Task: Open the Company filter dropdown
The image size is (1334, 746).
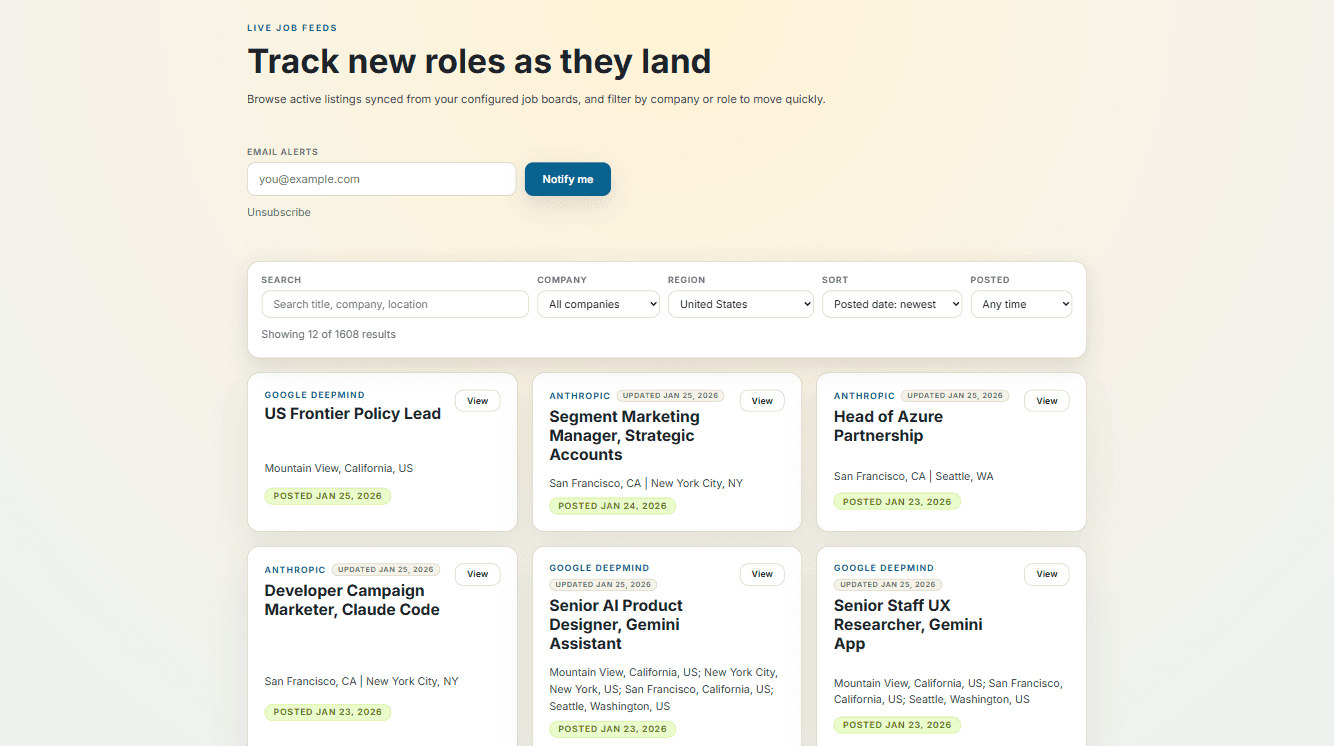Action: (598, 303)
